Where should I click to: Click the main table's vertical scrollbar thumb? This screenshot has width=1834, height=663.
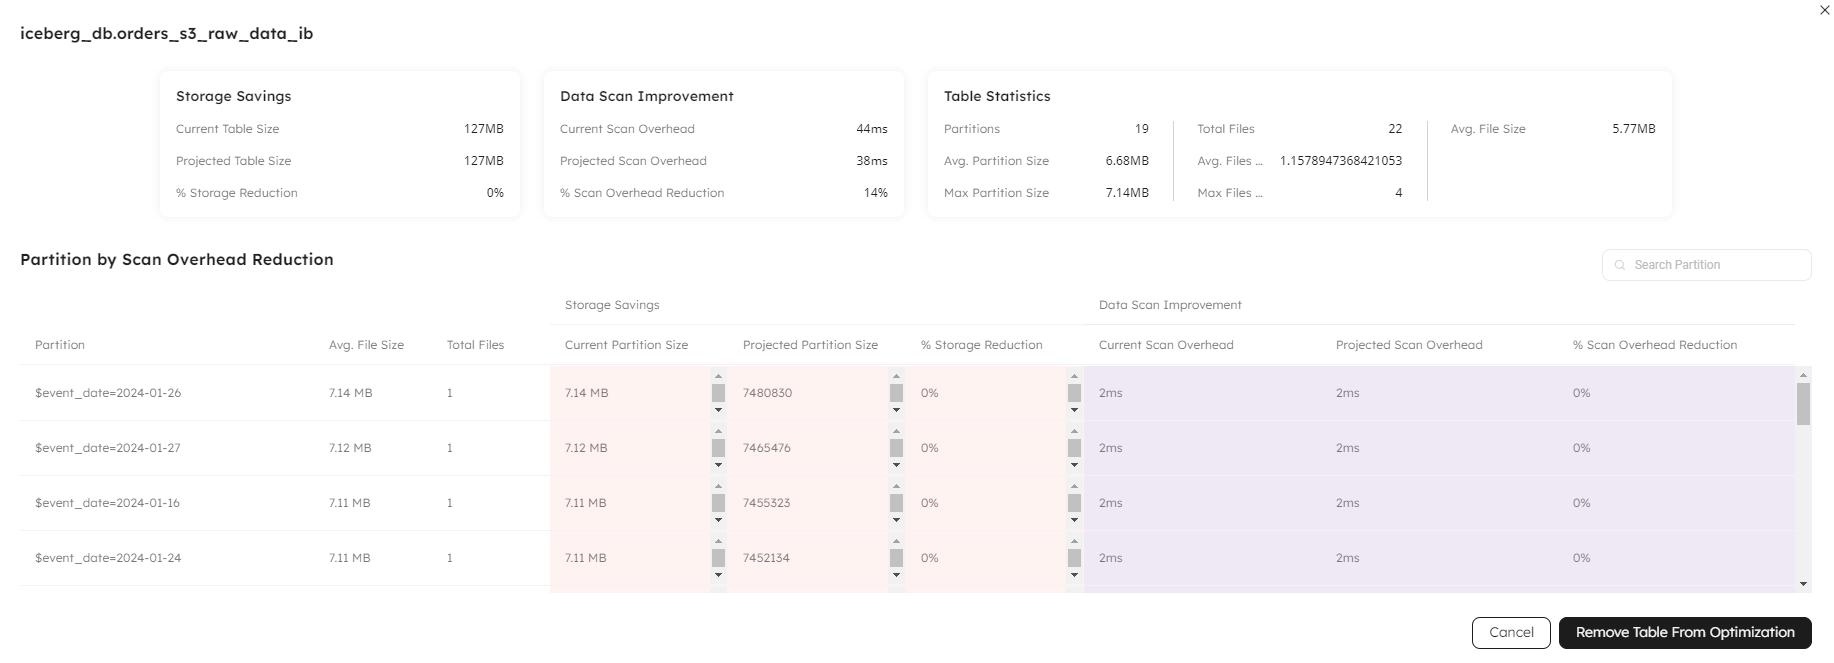coord(1803,404)
